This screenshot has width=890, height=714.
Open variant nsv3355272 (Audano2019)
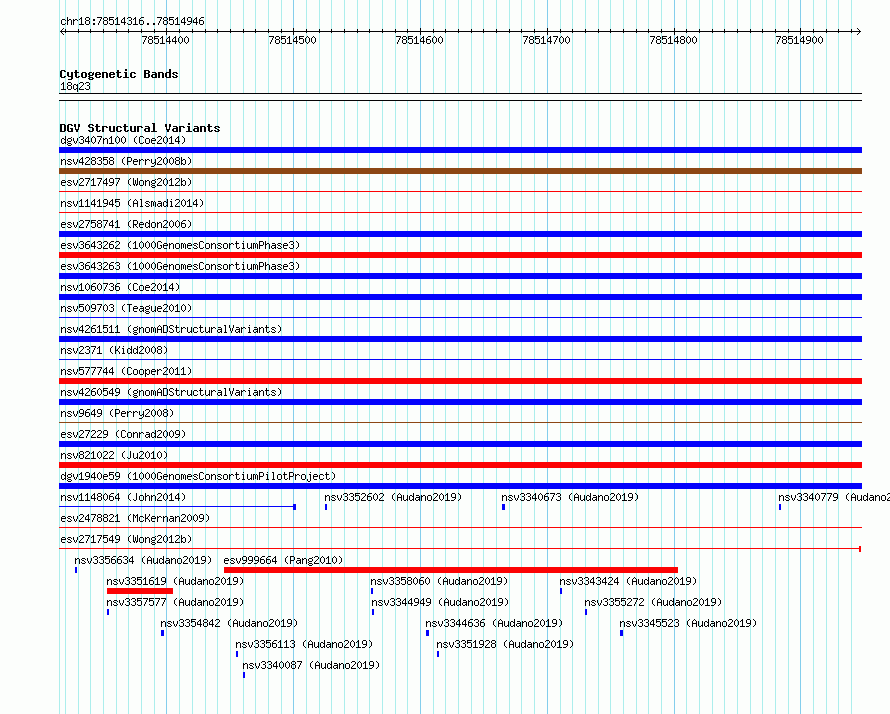(x=653, y=602)
